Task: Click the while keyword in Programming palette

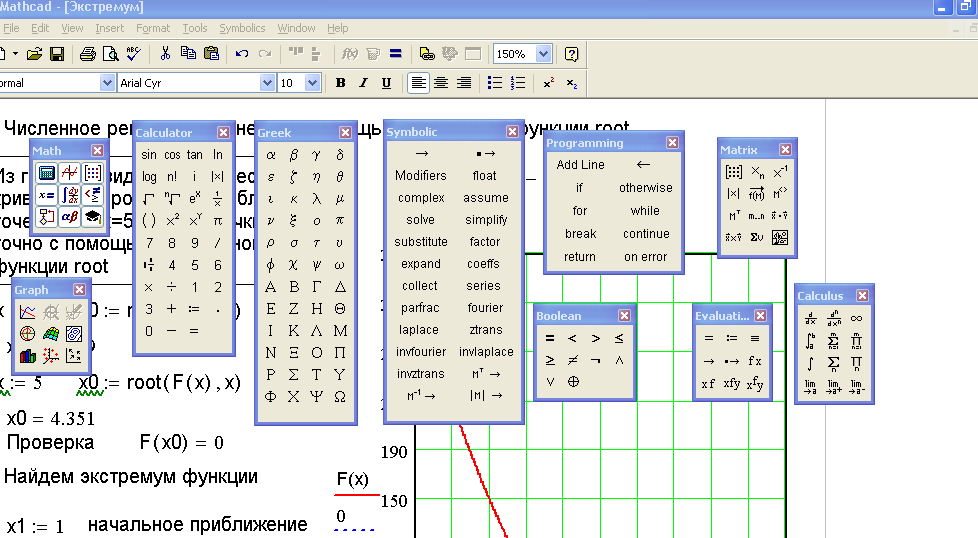Action: [645, 211]
